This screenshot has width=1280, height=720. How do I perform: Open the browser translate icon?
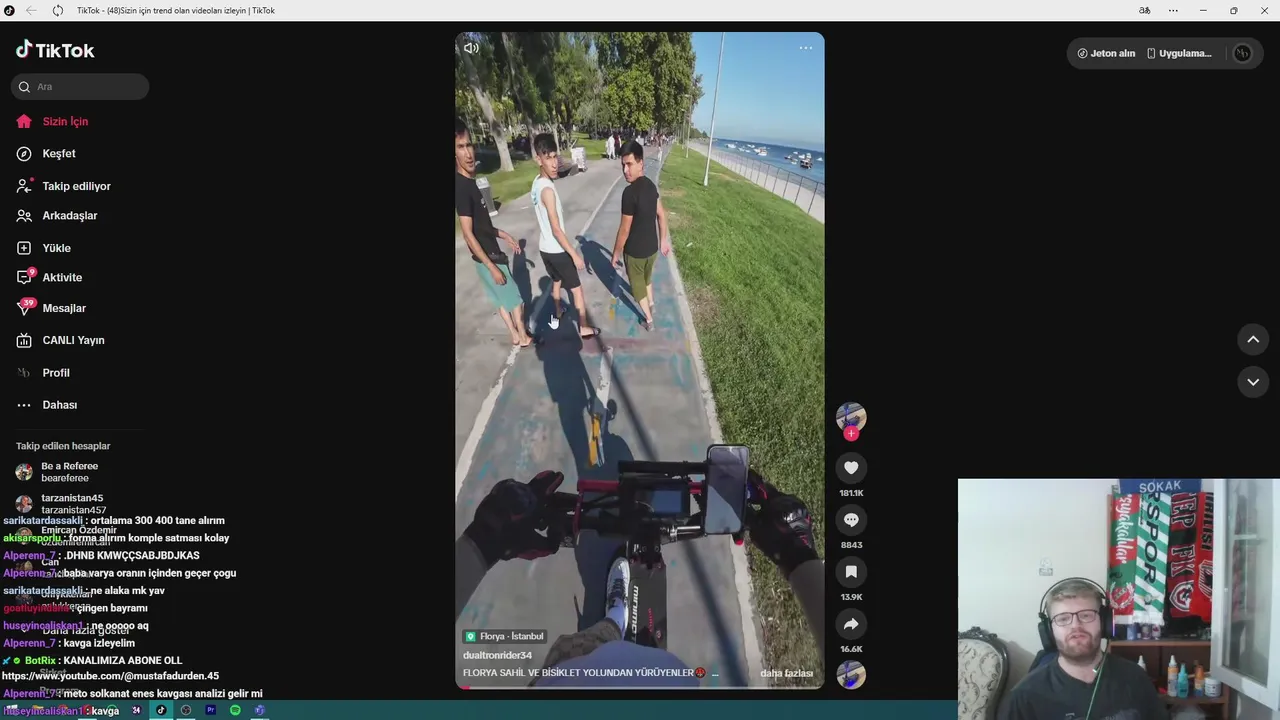coord(1144,10)
